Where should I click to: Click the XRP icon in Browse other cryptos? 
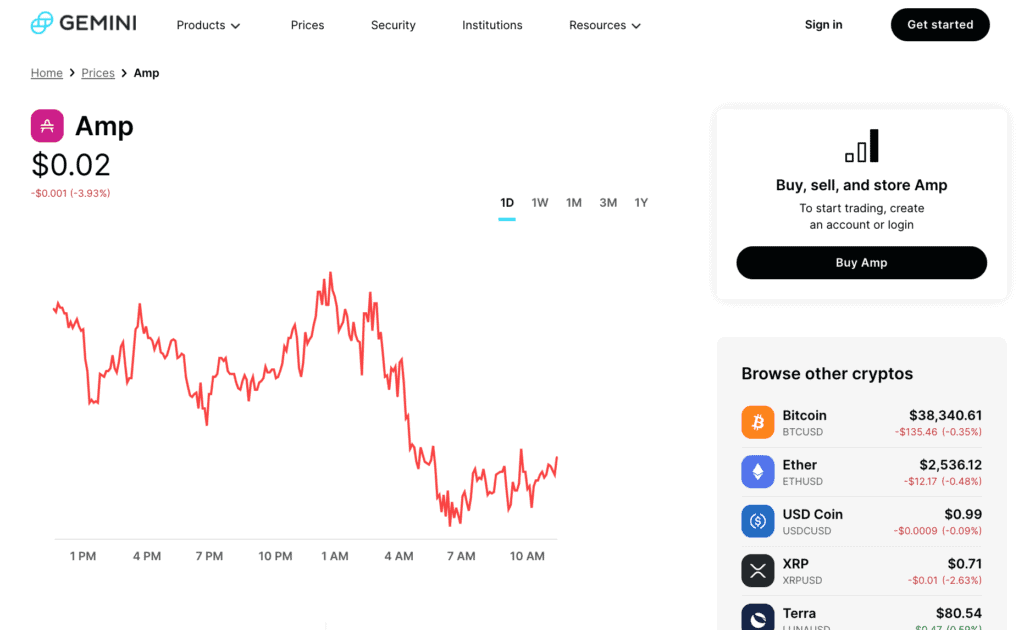pyautogui.click(x=757, y=570)
